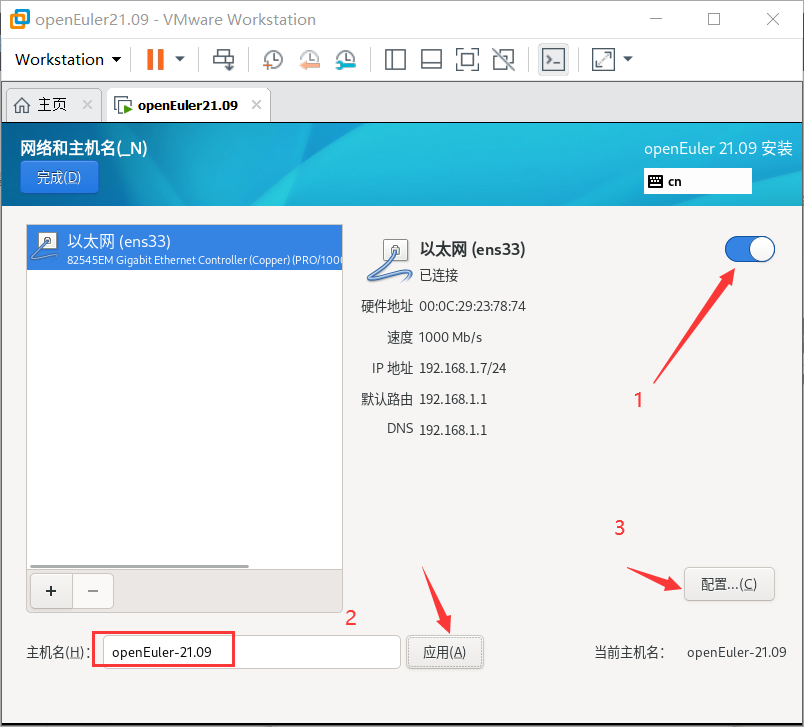Screen dimensions: 804x727
Task: Select the openEuler21.09 tab
Action: (188, 106)
